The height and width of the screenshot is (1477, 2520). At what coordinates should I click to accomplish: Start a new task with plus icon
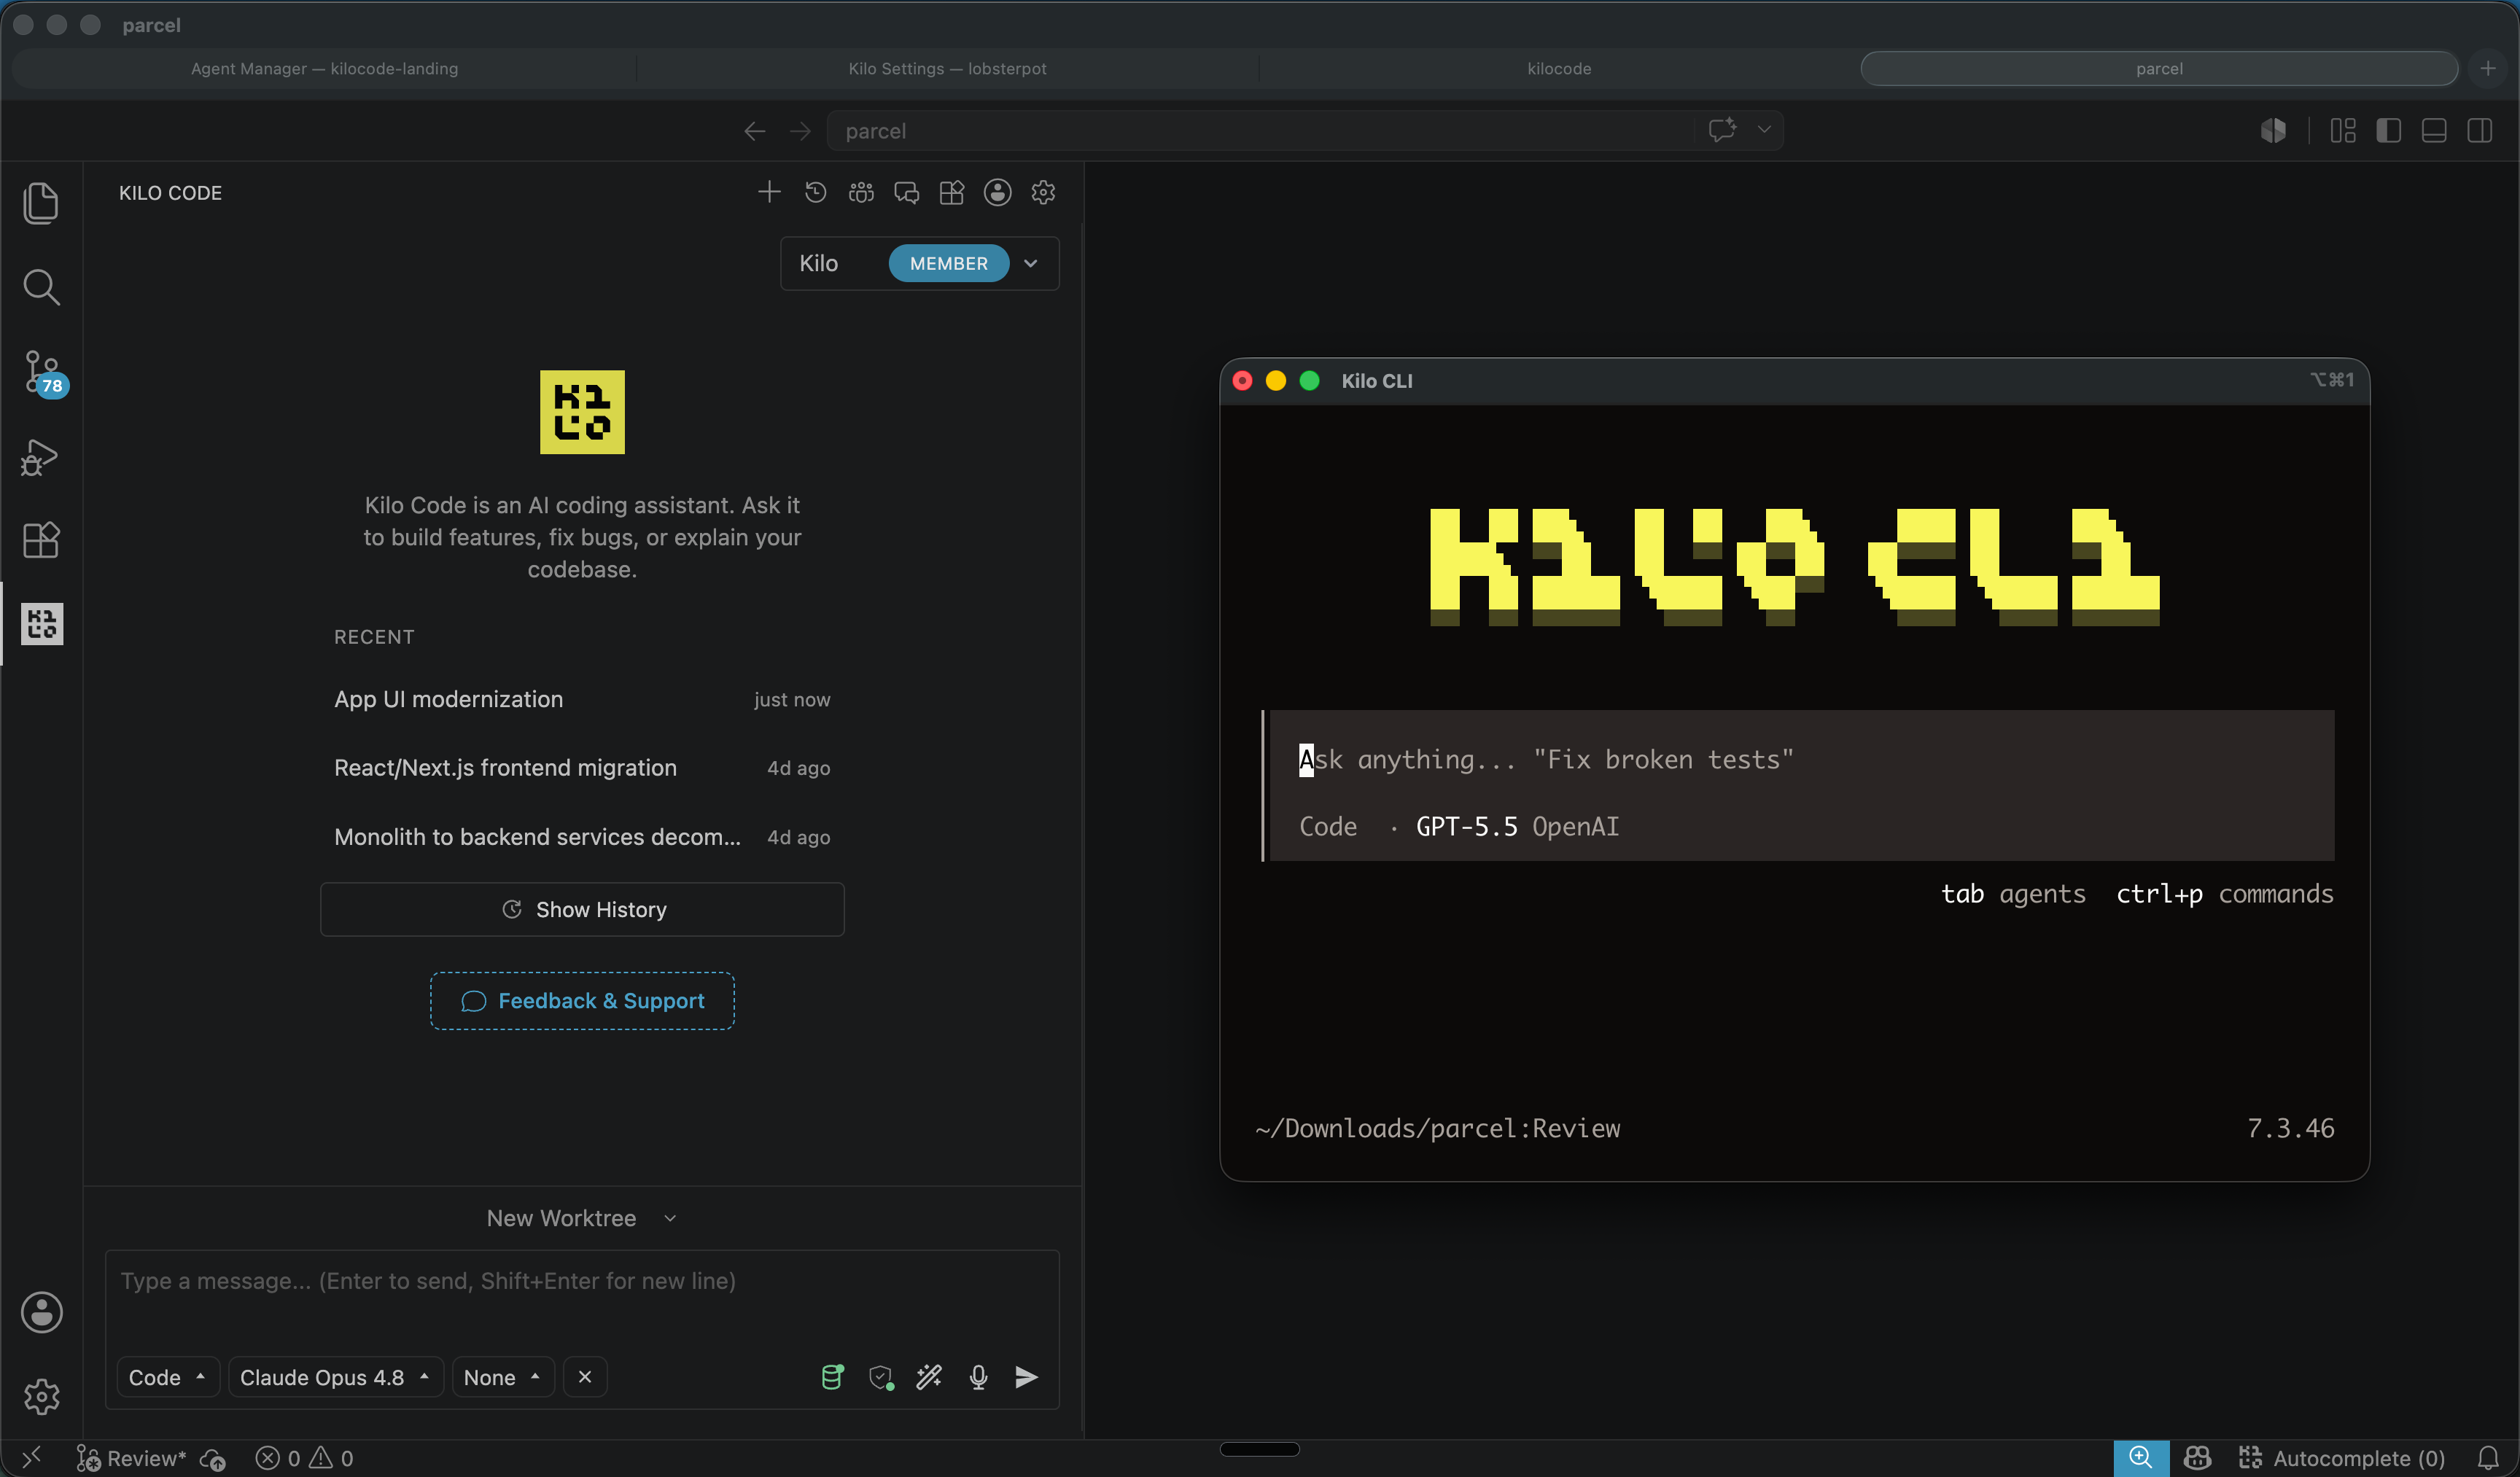coord(769,192)
